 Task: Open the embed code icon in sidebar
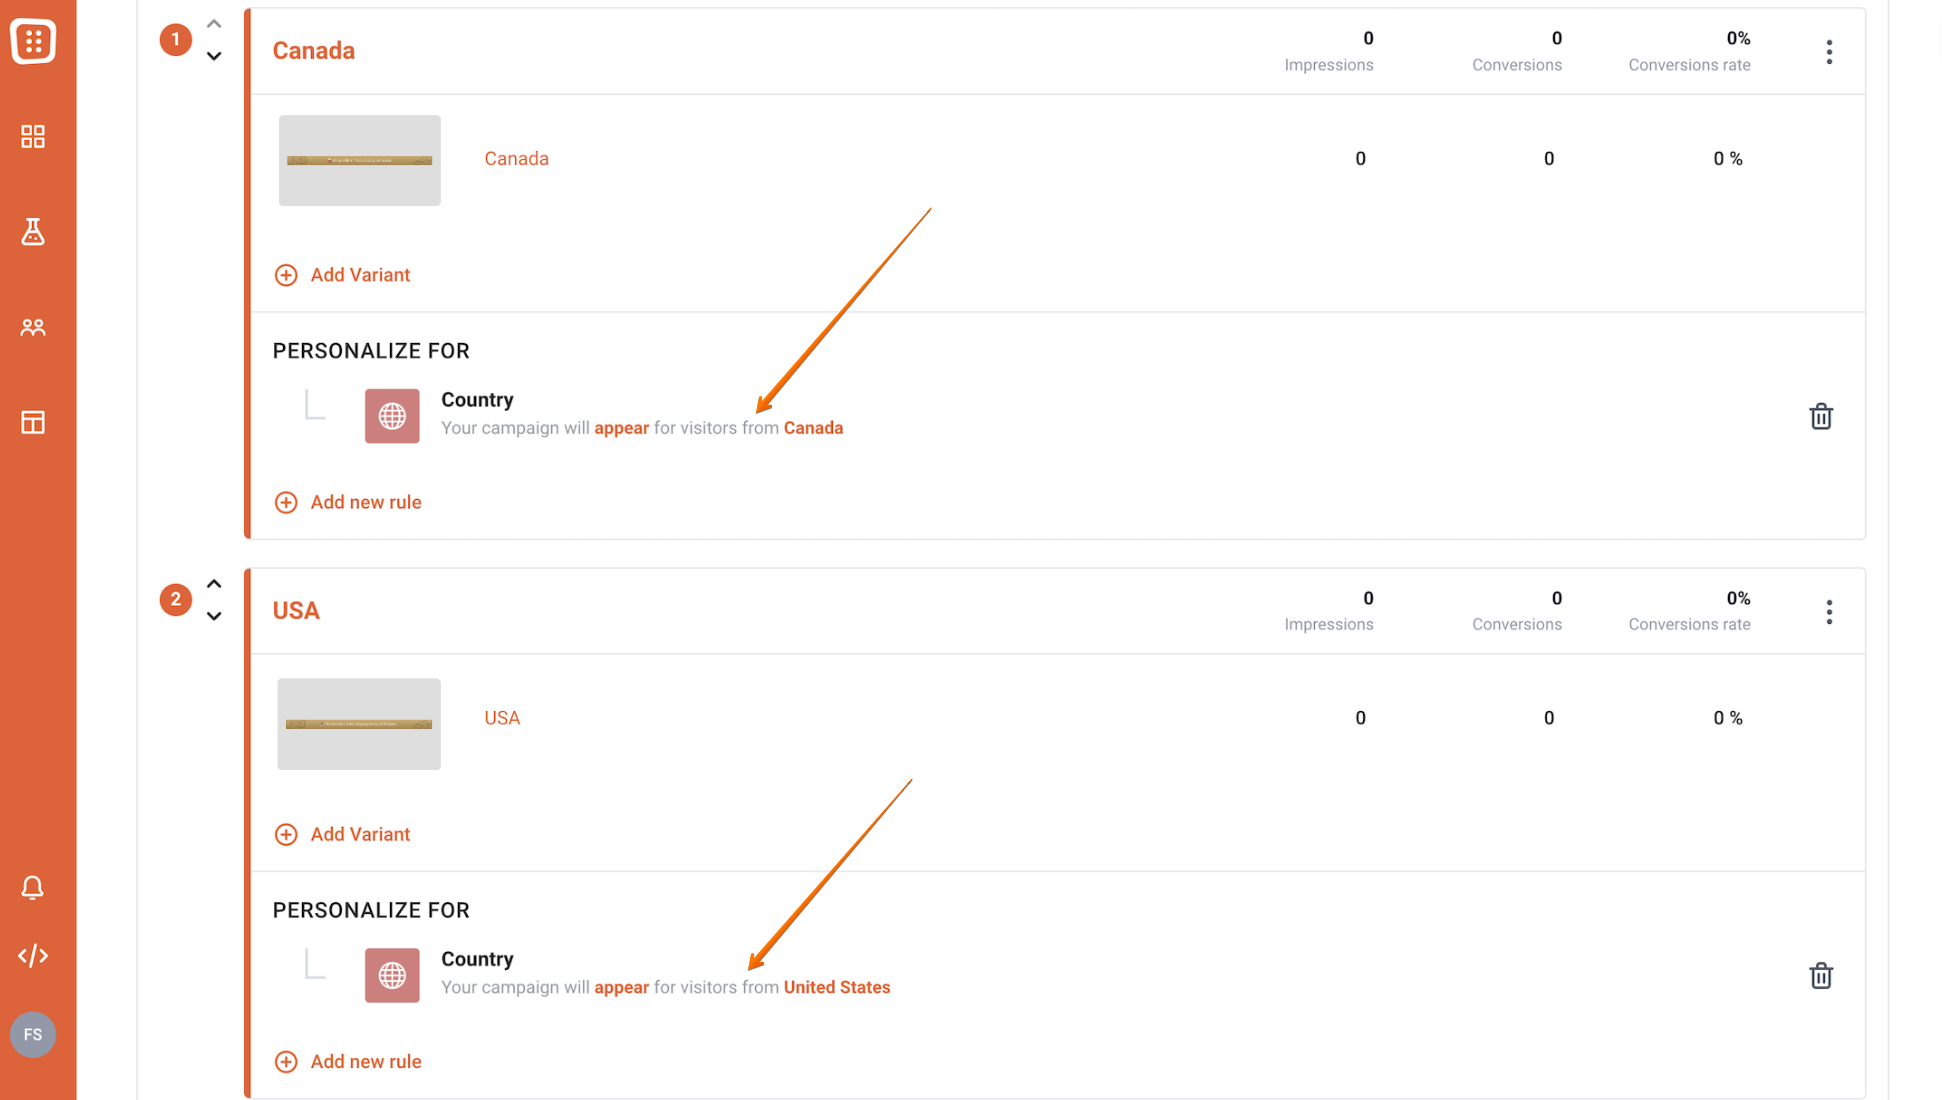(33, 956)
